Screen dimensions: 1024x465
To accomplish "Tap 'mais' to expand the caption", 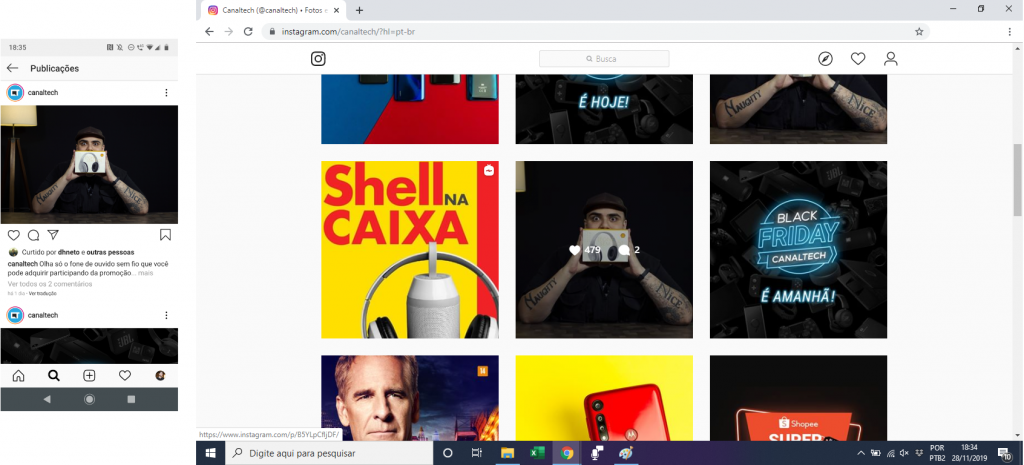I will [x=146, y=273].
